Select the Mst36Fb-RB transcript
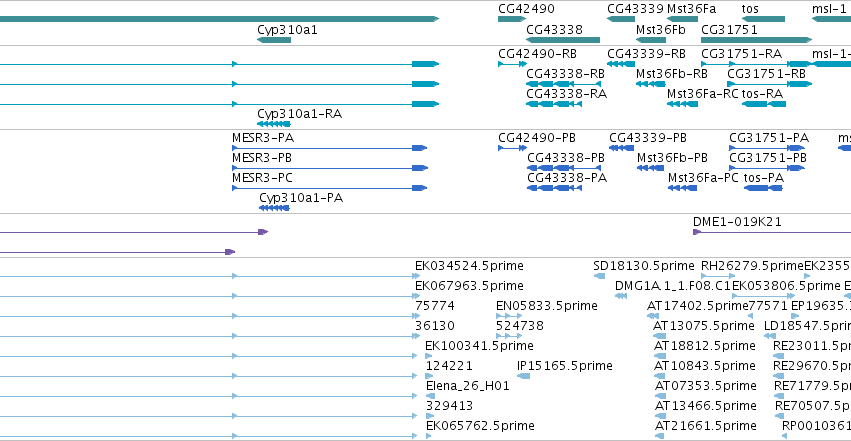Image resolution: width=851 pixels, height=441 pixels. 651,84
